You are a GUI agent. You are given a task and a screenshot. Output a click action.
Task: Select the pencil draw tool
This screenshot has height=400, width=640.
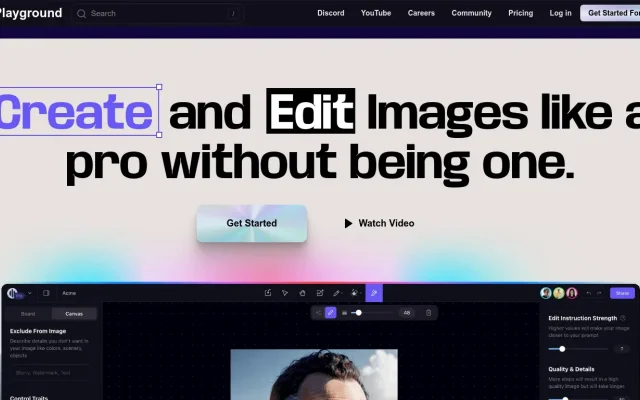pos(336,293)
